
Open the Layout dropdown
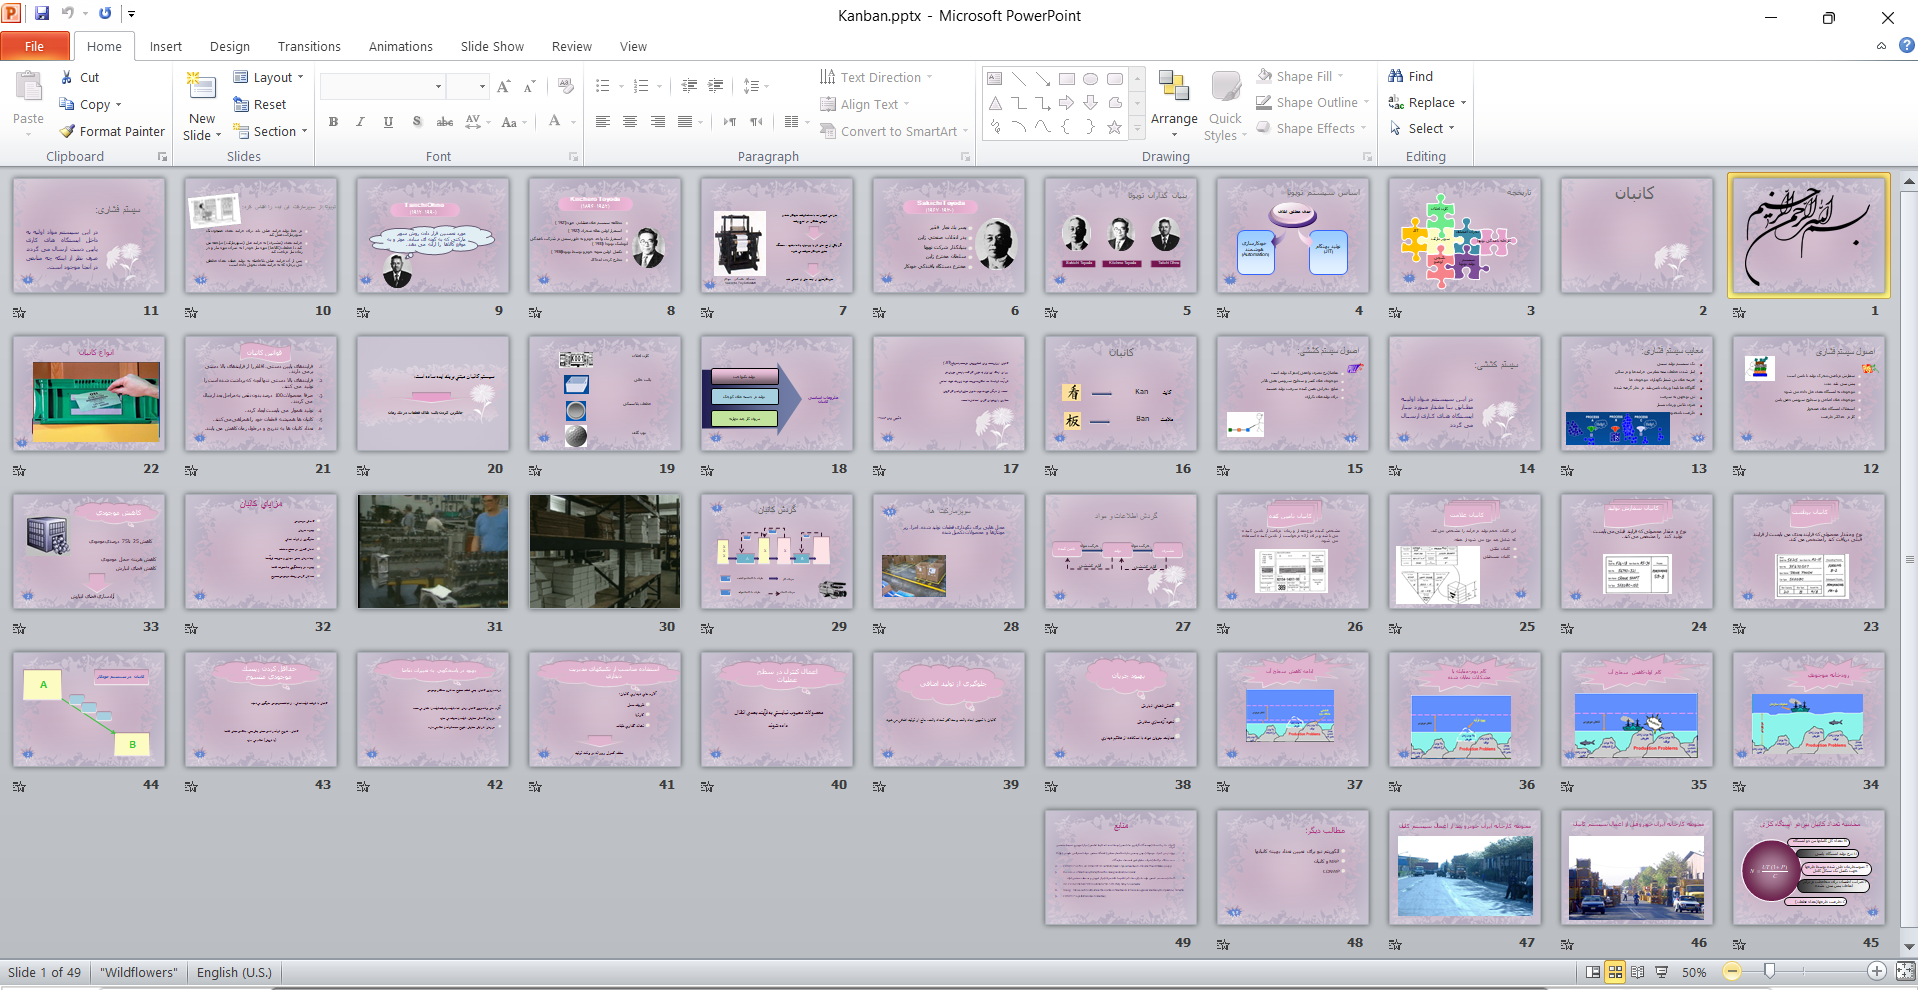(268, 77)
